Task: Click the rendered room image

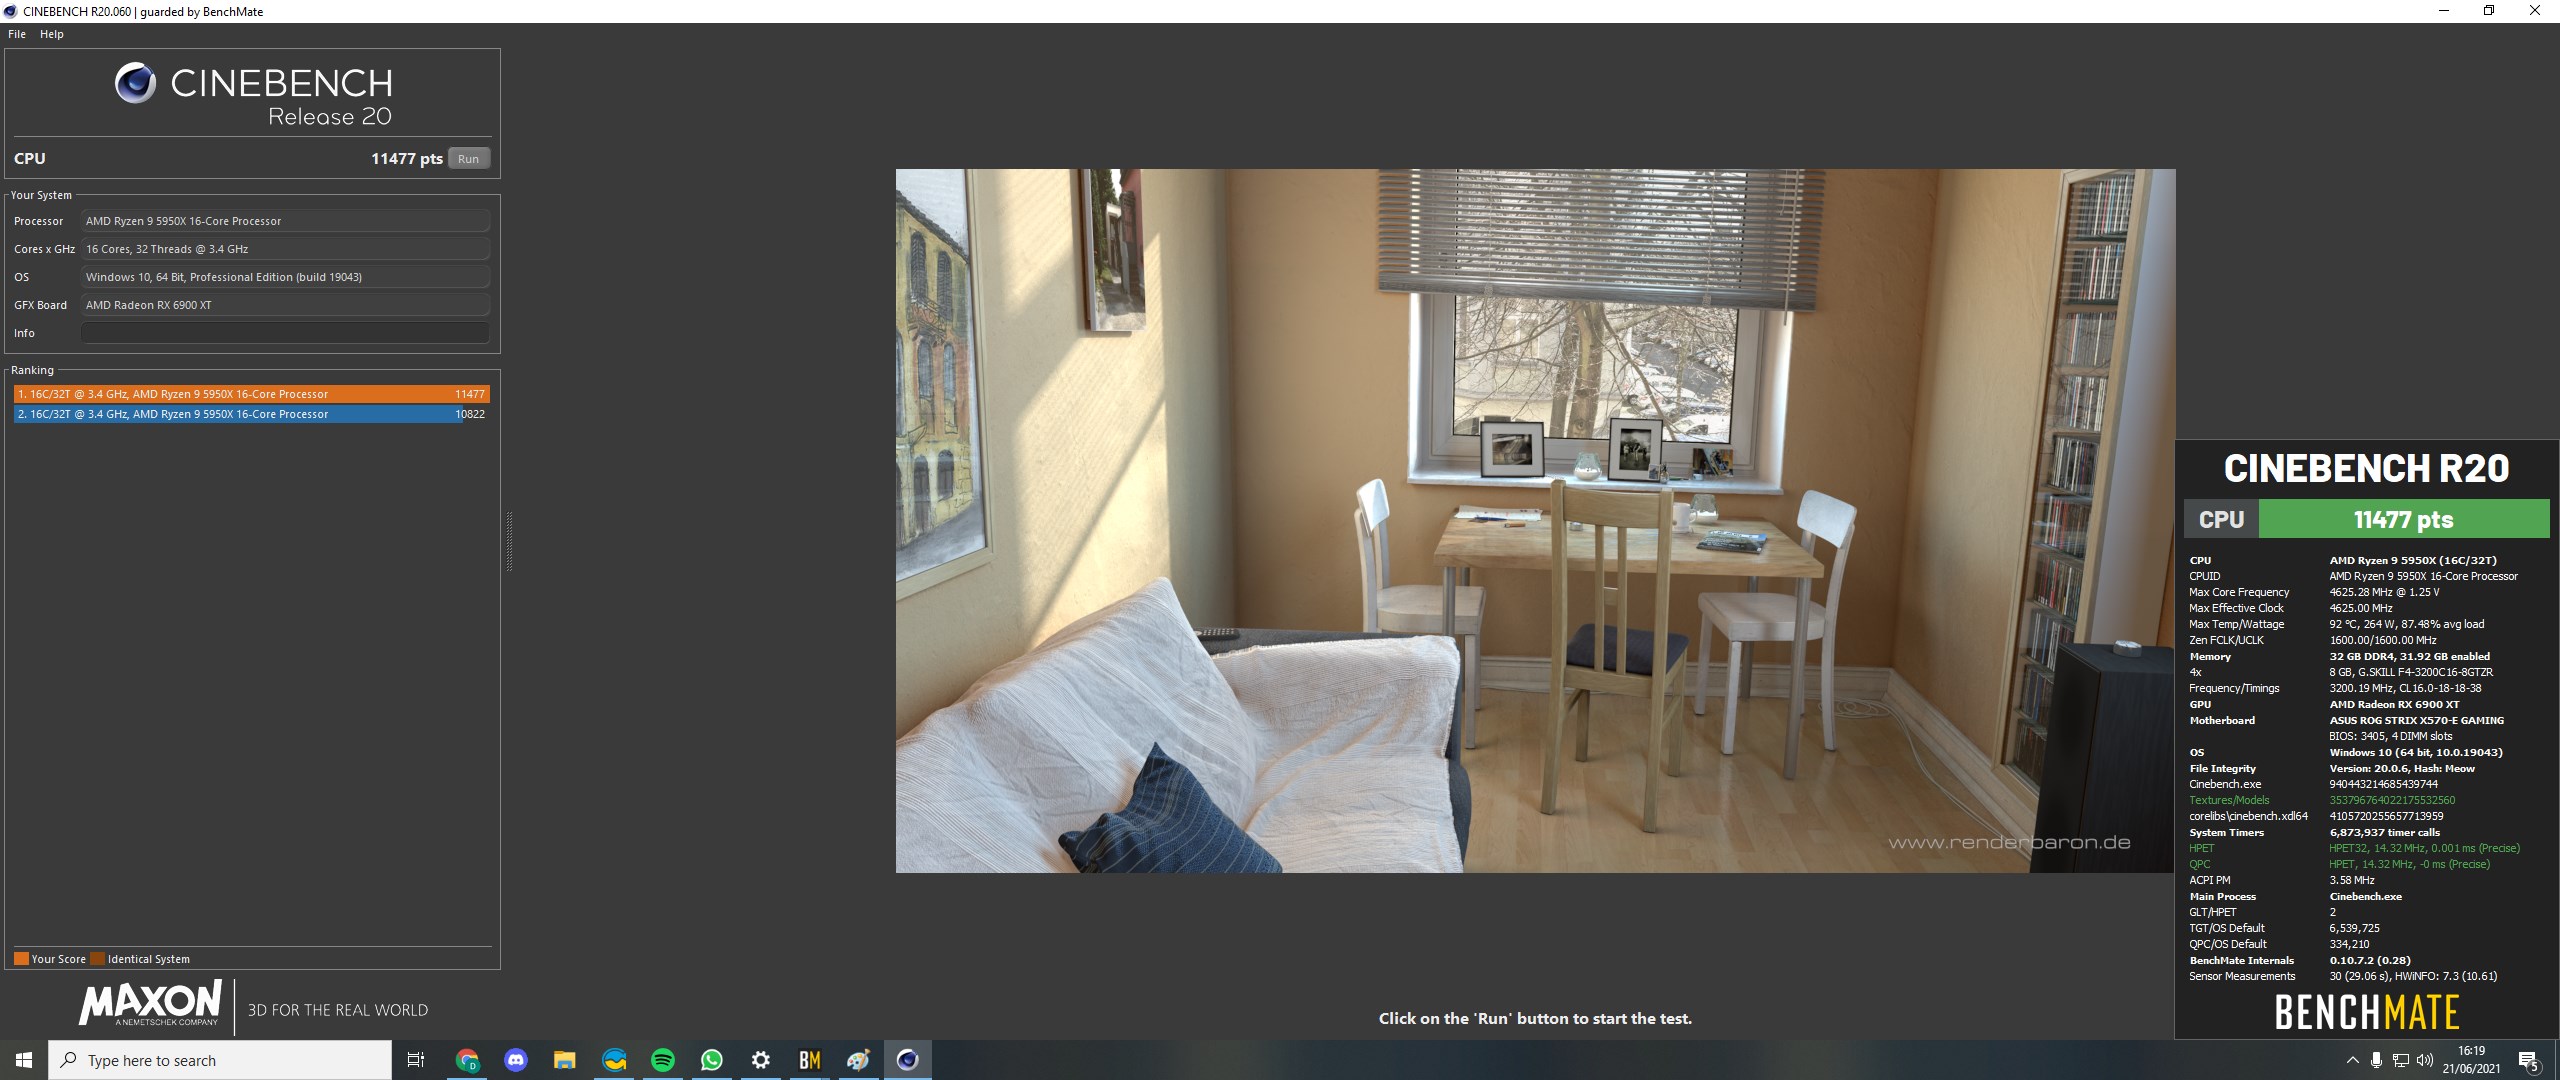Action: [x=1535, y=520]
